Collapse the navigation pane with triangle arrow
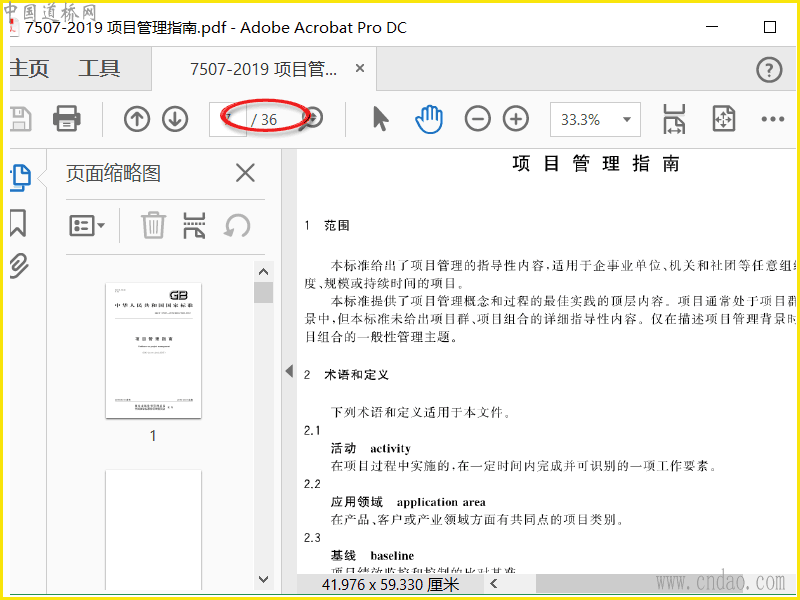 pyautogui.click(x=289, y=371)
